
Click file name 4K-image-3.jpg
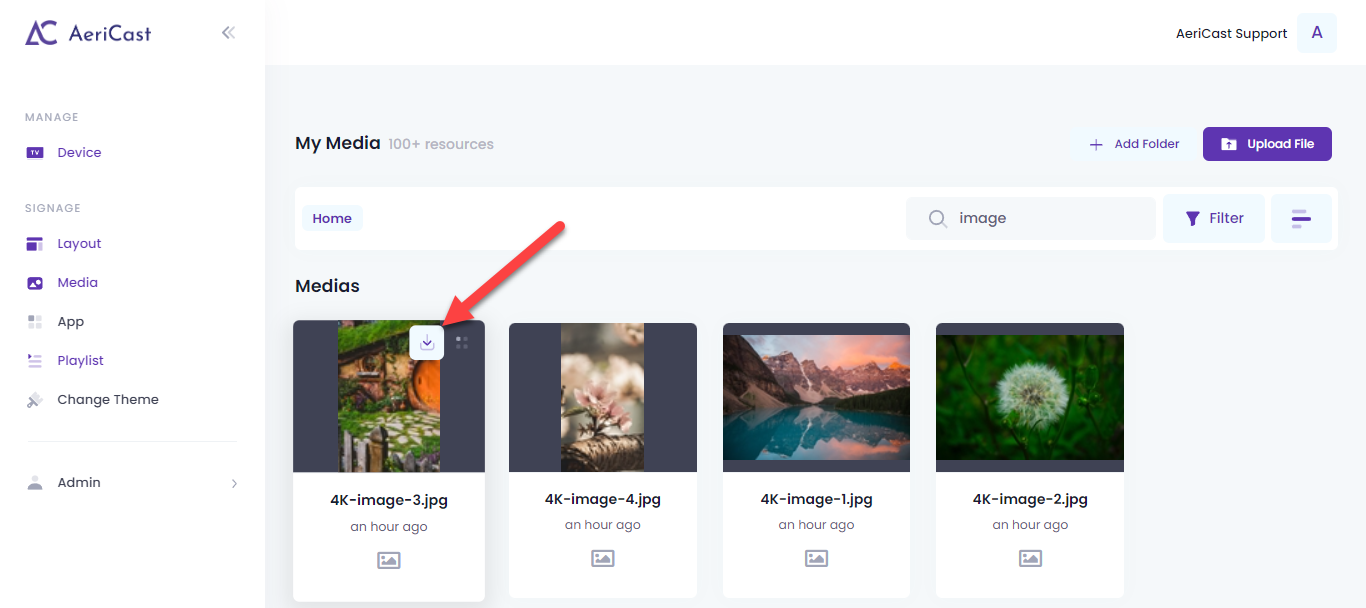click(389, 501)
